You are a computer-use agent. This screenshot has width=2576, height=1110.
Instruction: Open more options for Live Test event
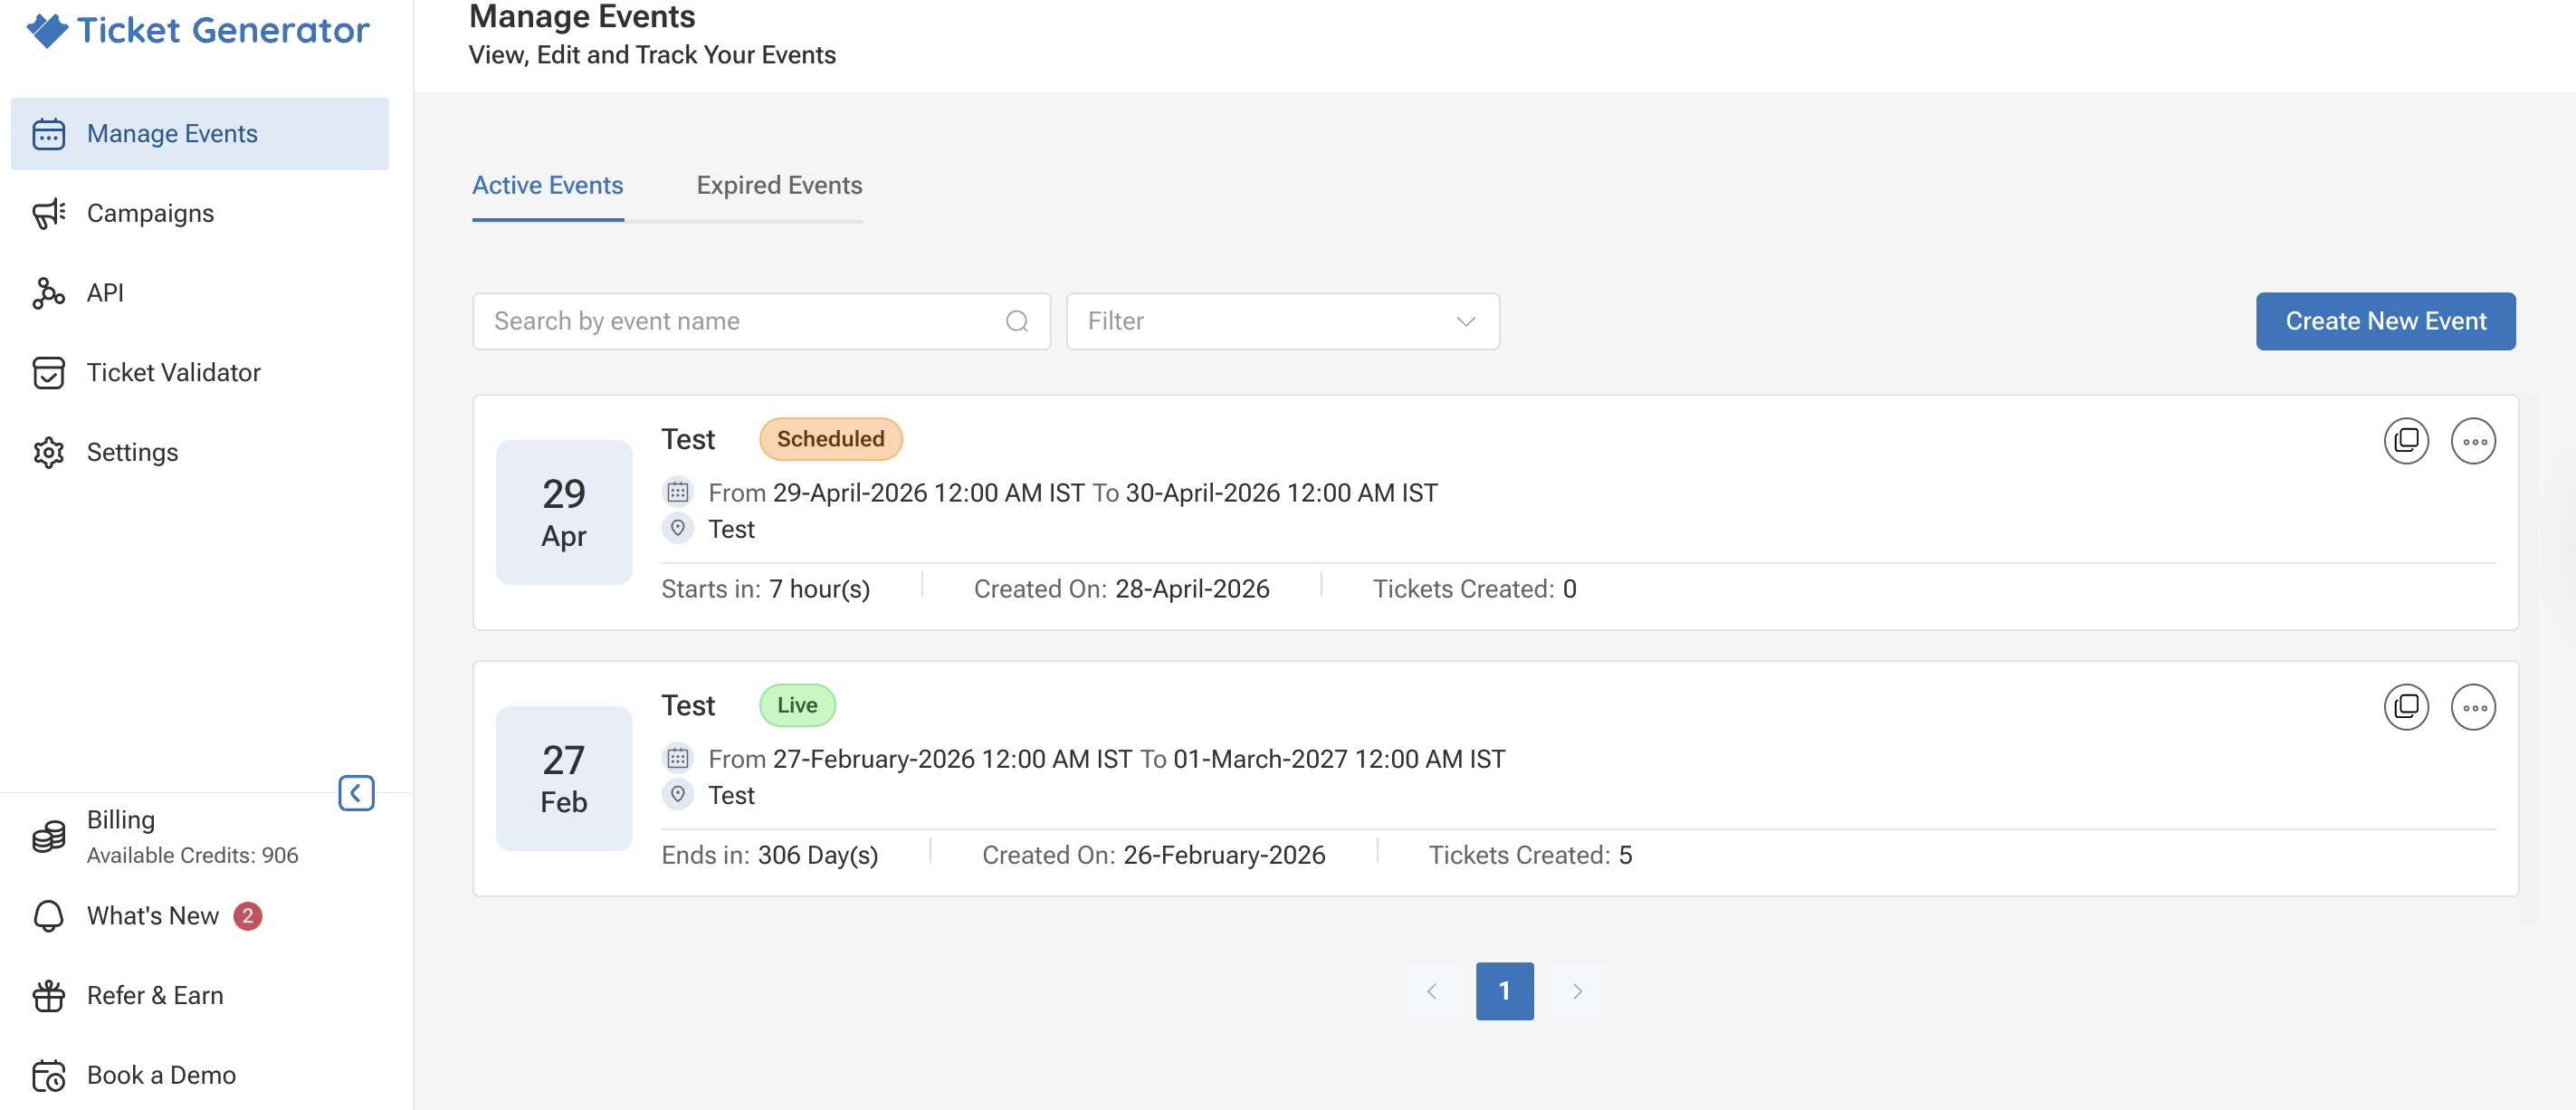click(2473, 707)
